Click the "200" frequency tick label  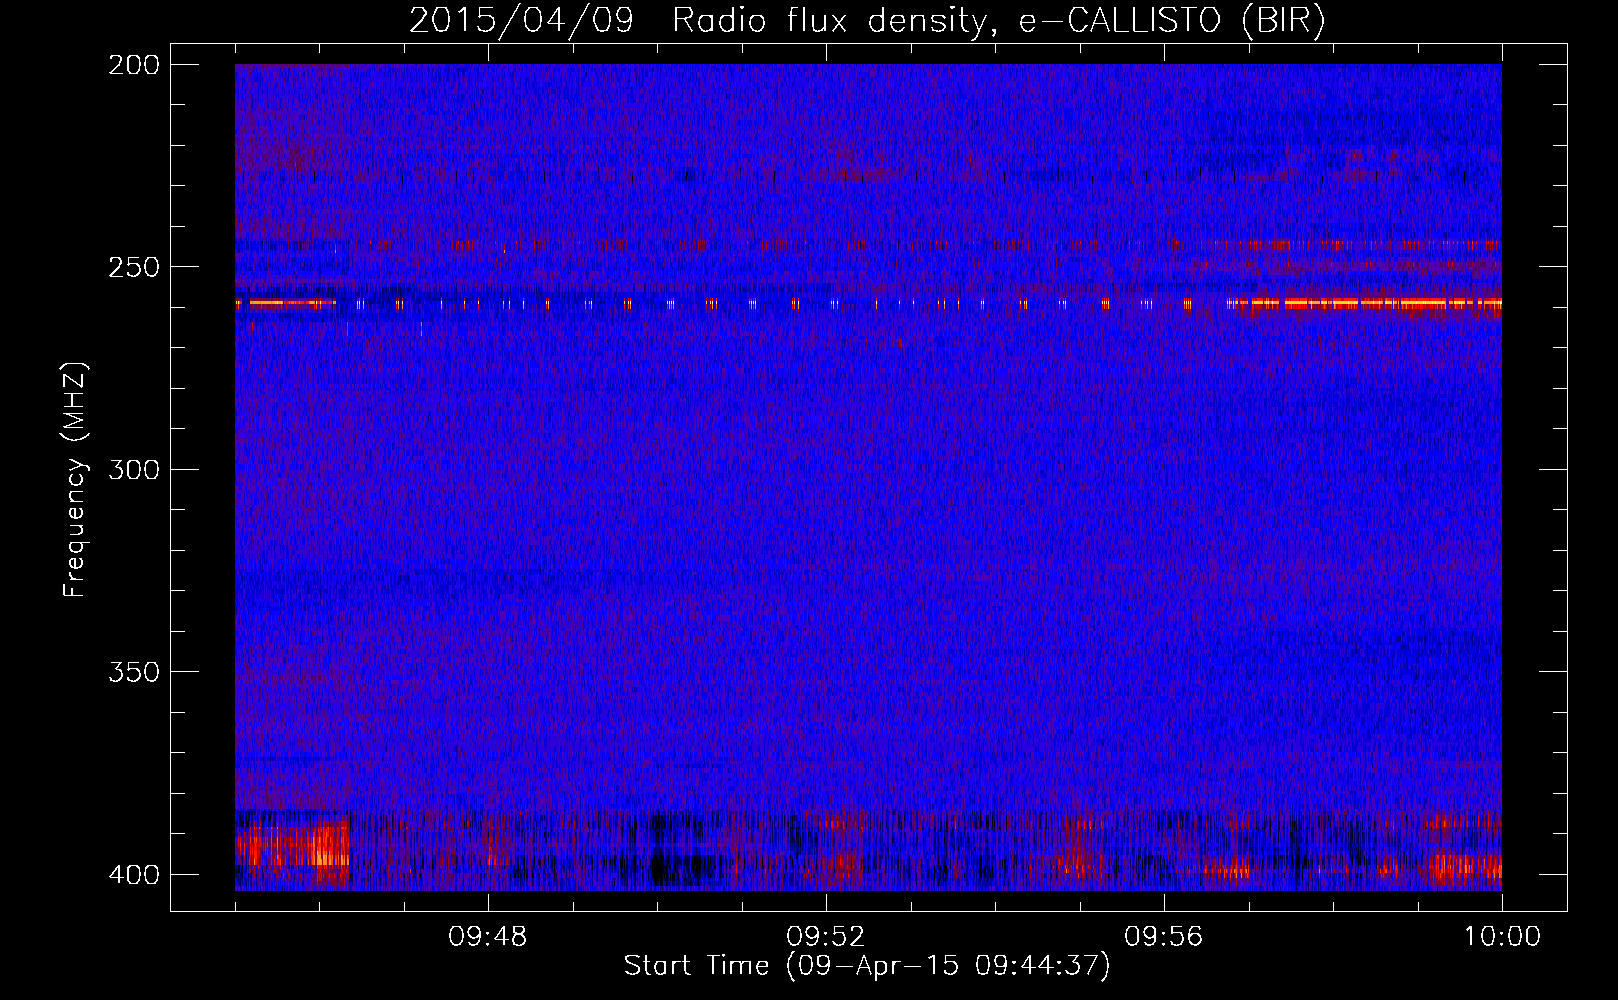click(134, 65)
